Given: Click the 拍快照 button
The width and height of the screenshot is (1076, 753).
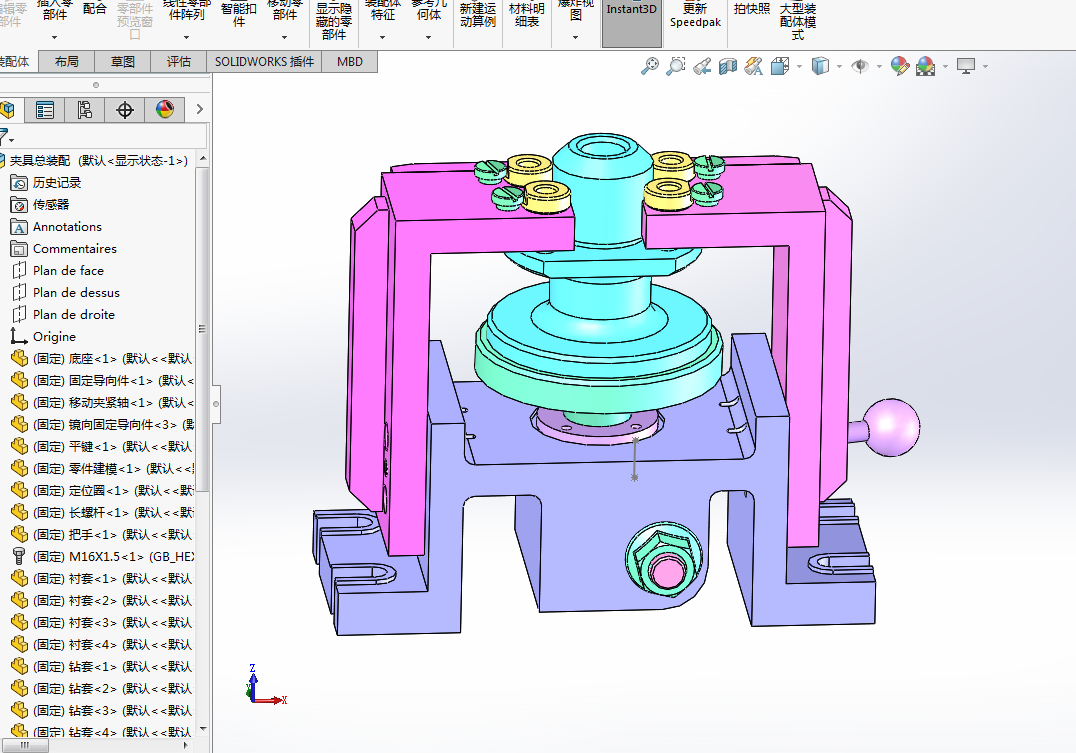Looking at the screenshot, I should point(751,9).
